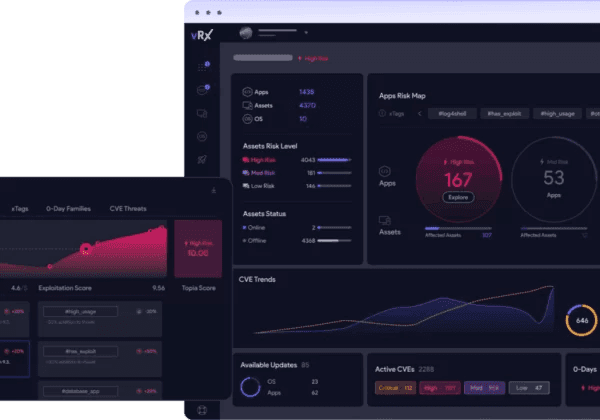Open the dashboard grid icon in sidebar
The height and width of the screenshot is (420, 600).
[x=203, y=66]
